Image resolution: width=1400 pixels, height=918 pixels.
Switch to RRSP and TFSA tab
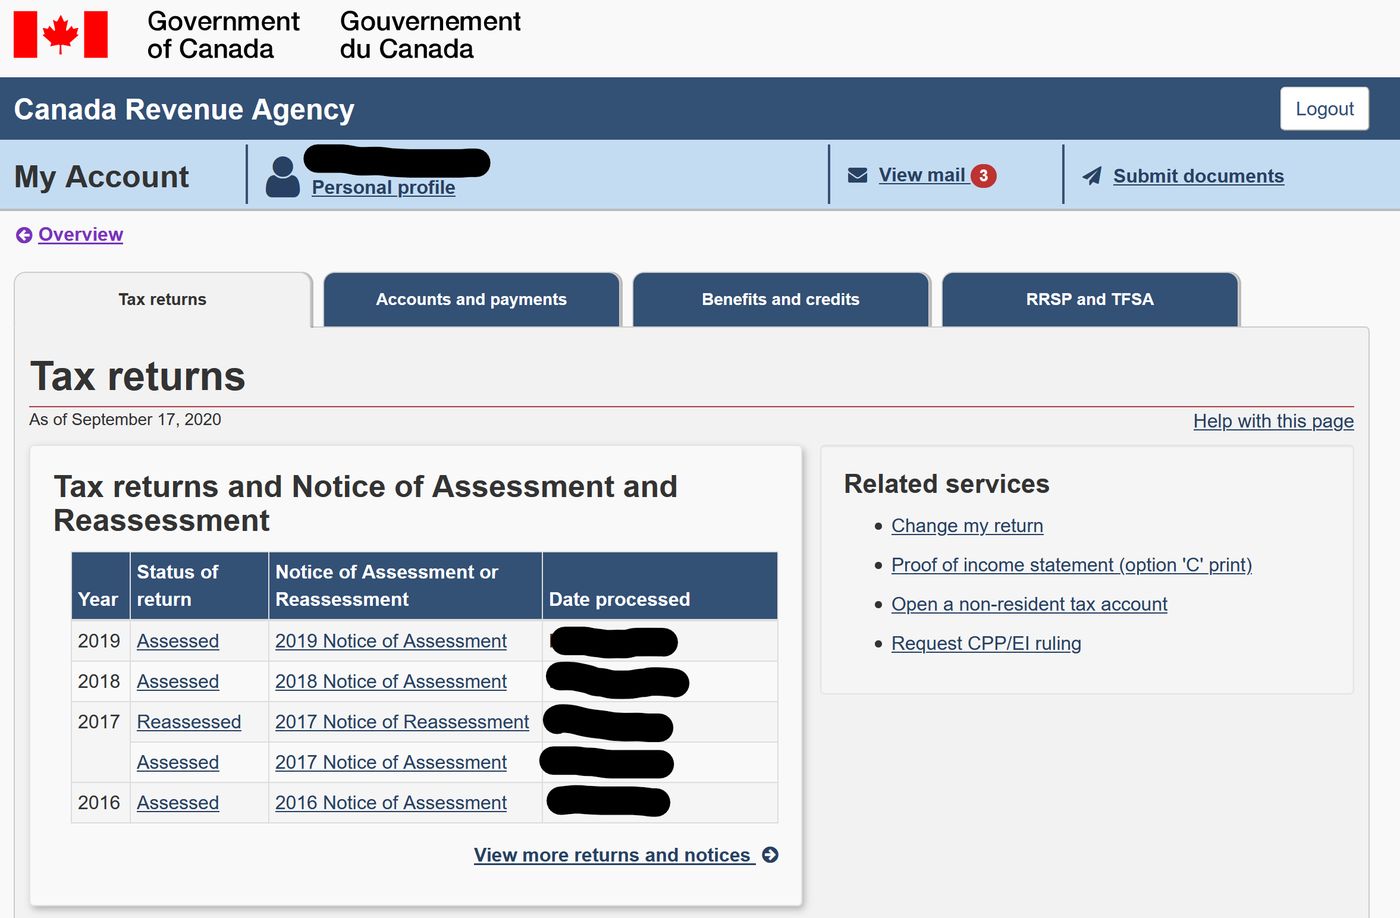[1090, 299]
